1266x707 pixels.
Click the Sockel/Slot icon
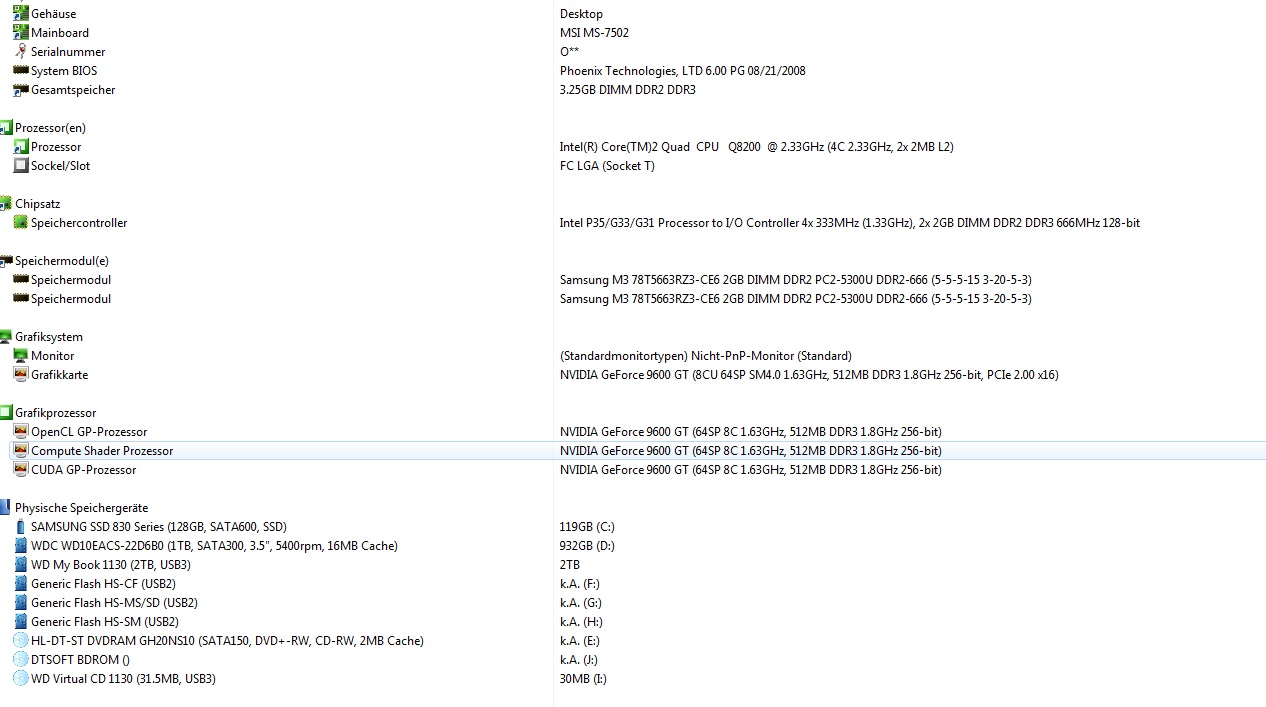[21, 166]
